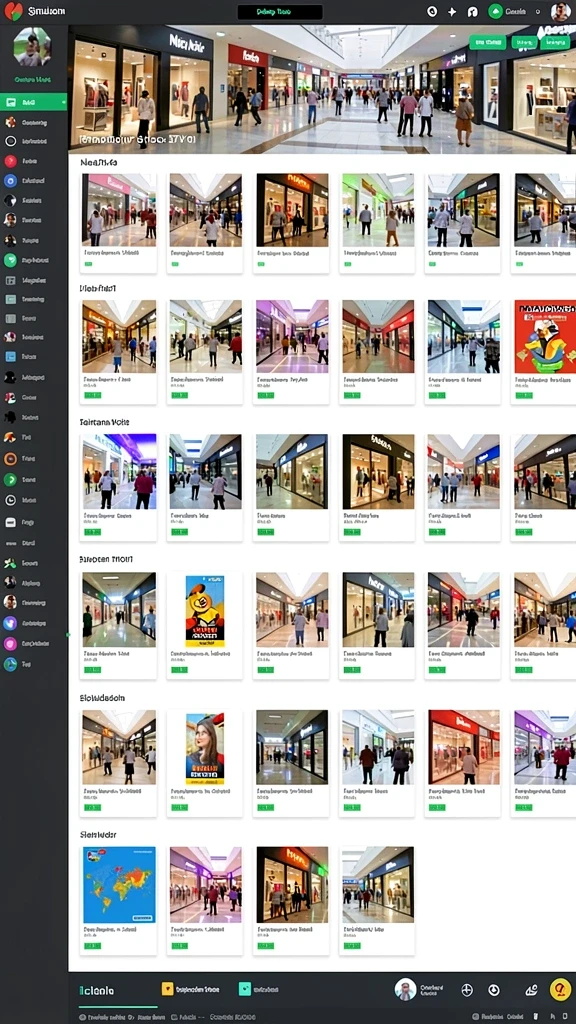Viewport: 576px width, 1024px height.
Task: Open the woman portrait poster thumbnail
Action: pos(205,748)
